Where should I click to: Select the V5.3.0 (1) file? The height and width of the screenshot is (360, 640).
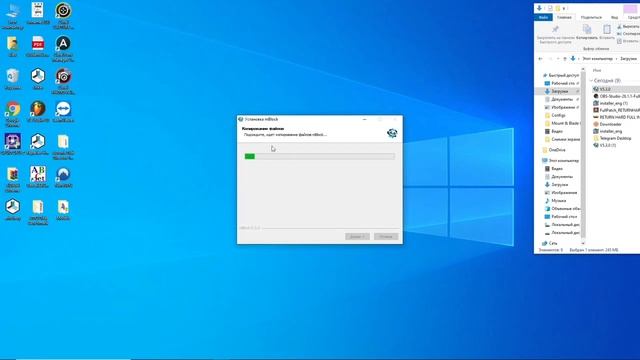[604, 145]
